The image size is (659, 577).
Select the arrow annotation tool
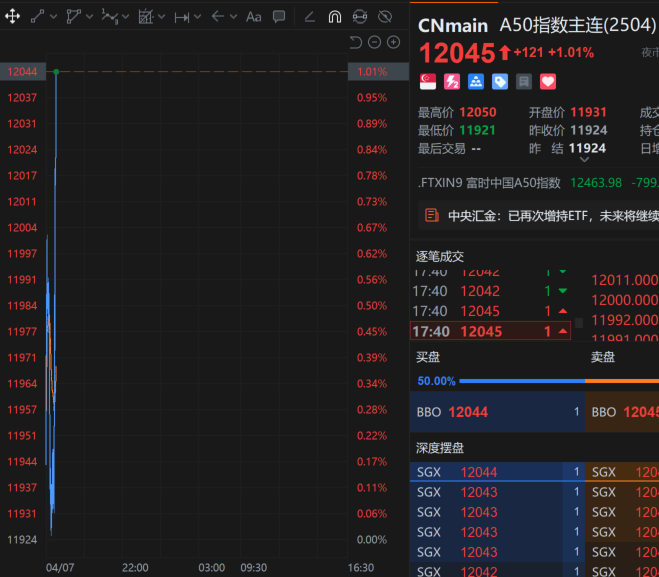[x=217, y=17]
